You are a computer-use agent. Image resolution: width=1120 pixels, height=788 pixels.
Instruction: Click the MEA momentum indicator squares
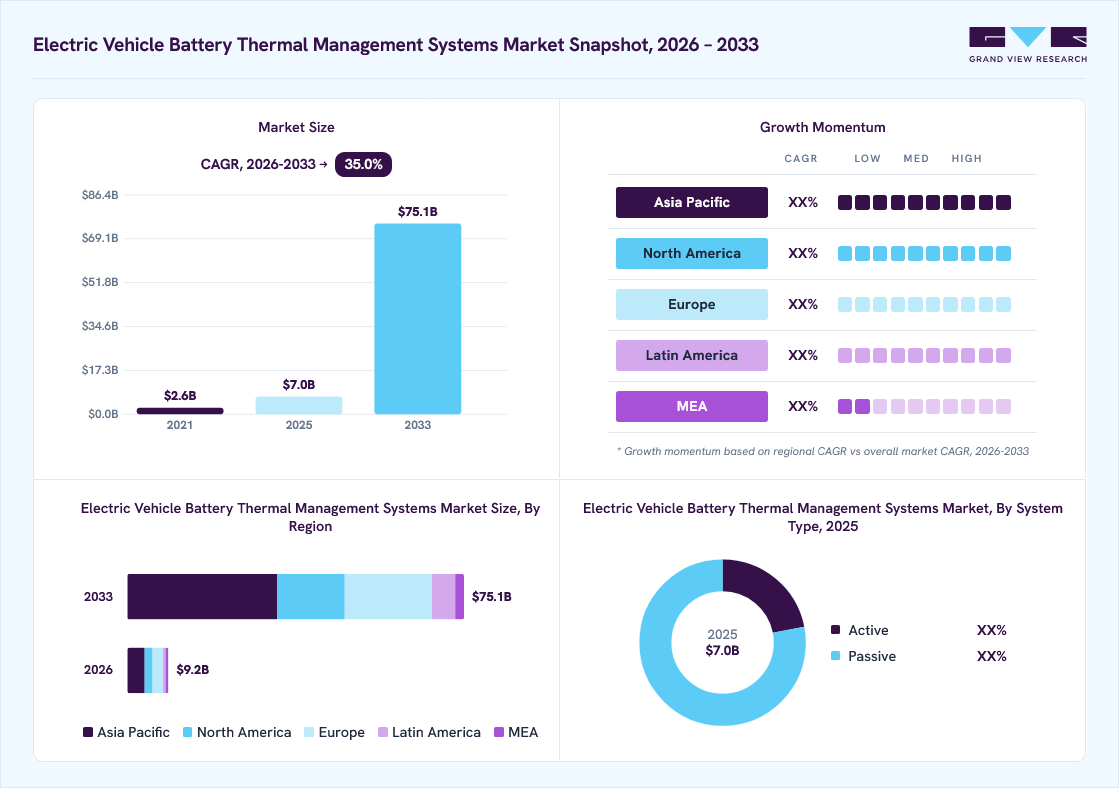[x=924, y=407]
